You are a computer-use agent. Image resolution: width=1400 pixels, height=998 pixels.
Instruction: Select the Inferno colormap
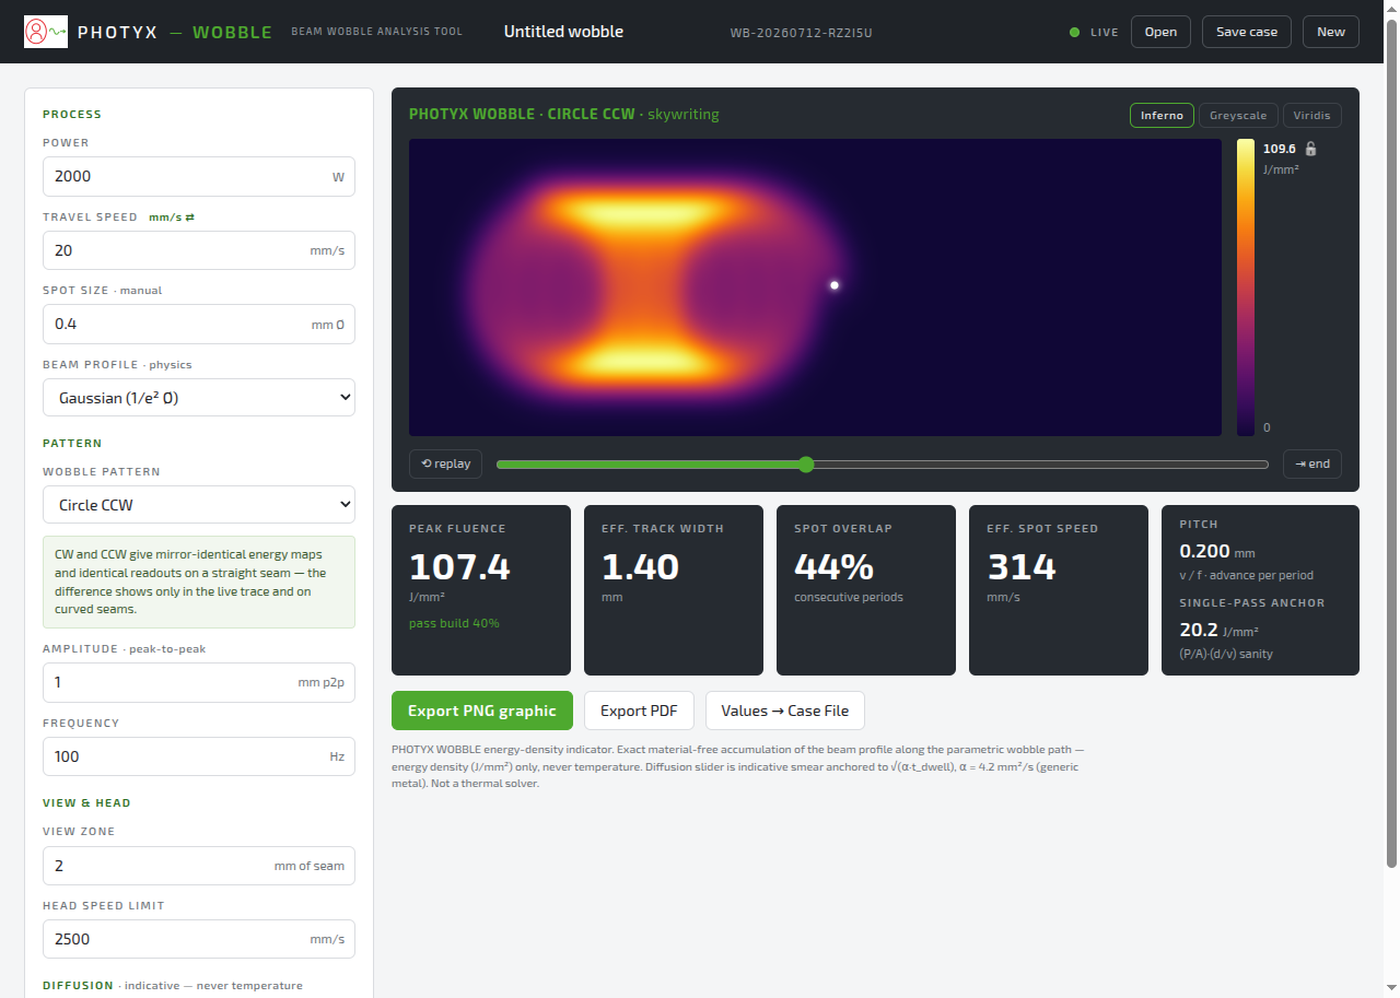[x=1161, y=115]
